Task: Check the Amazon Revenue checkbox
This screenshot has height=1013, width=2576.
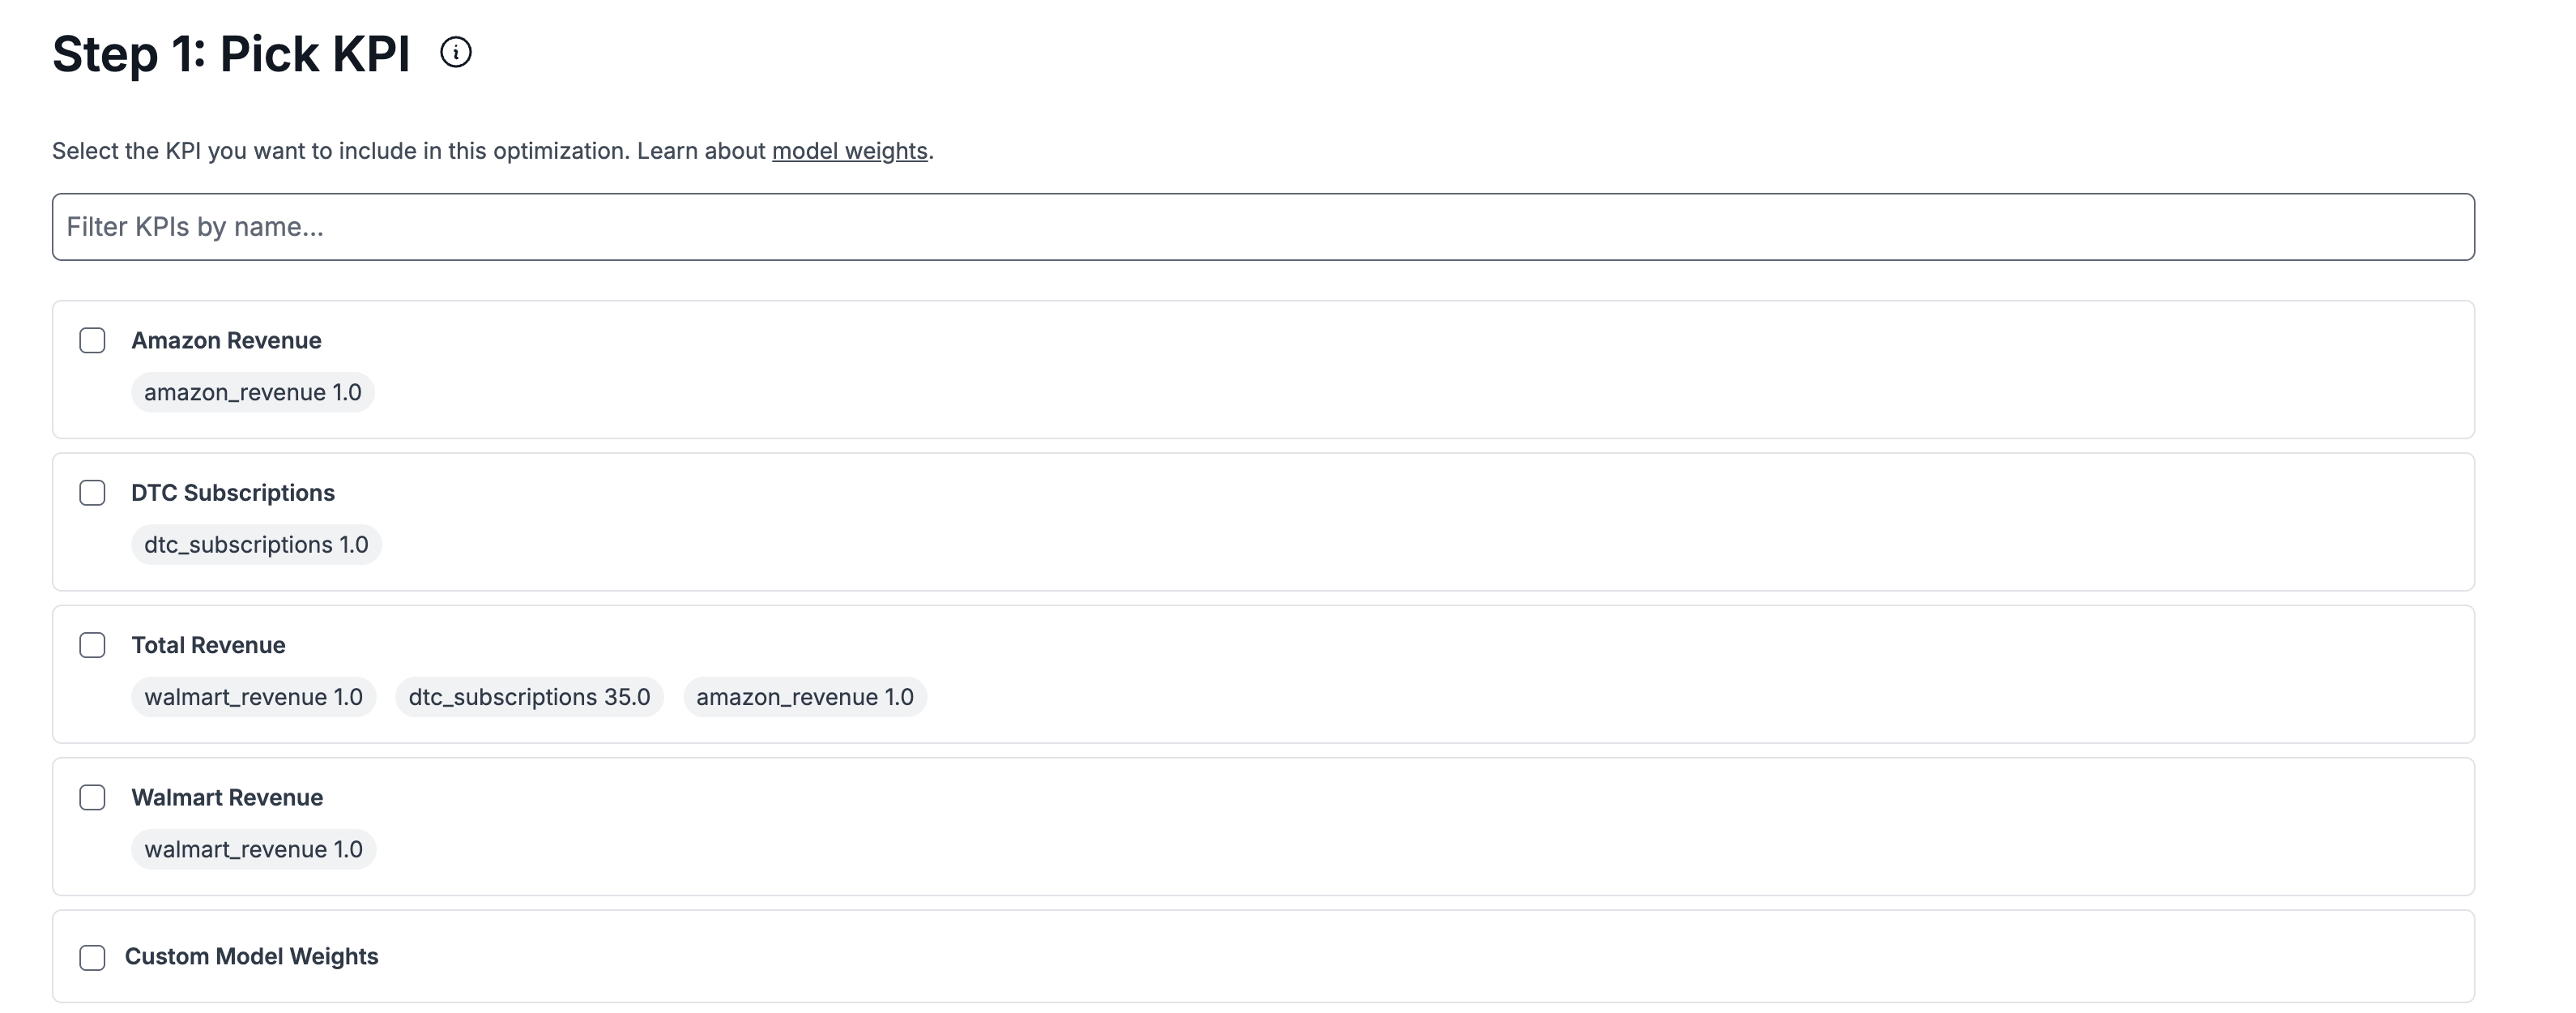Action: pyautogui.click(x=92, y=340)
